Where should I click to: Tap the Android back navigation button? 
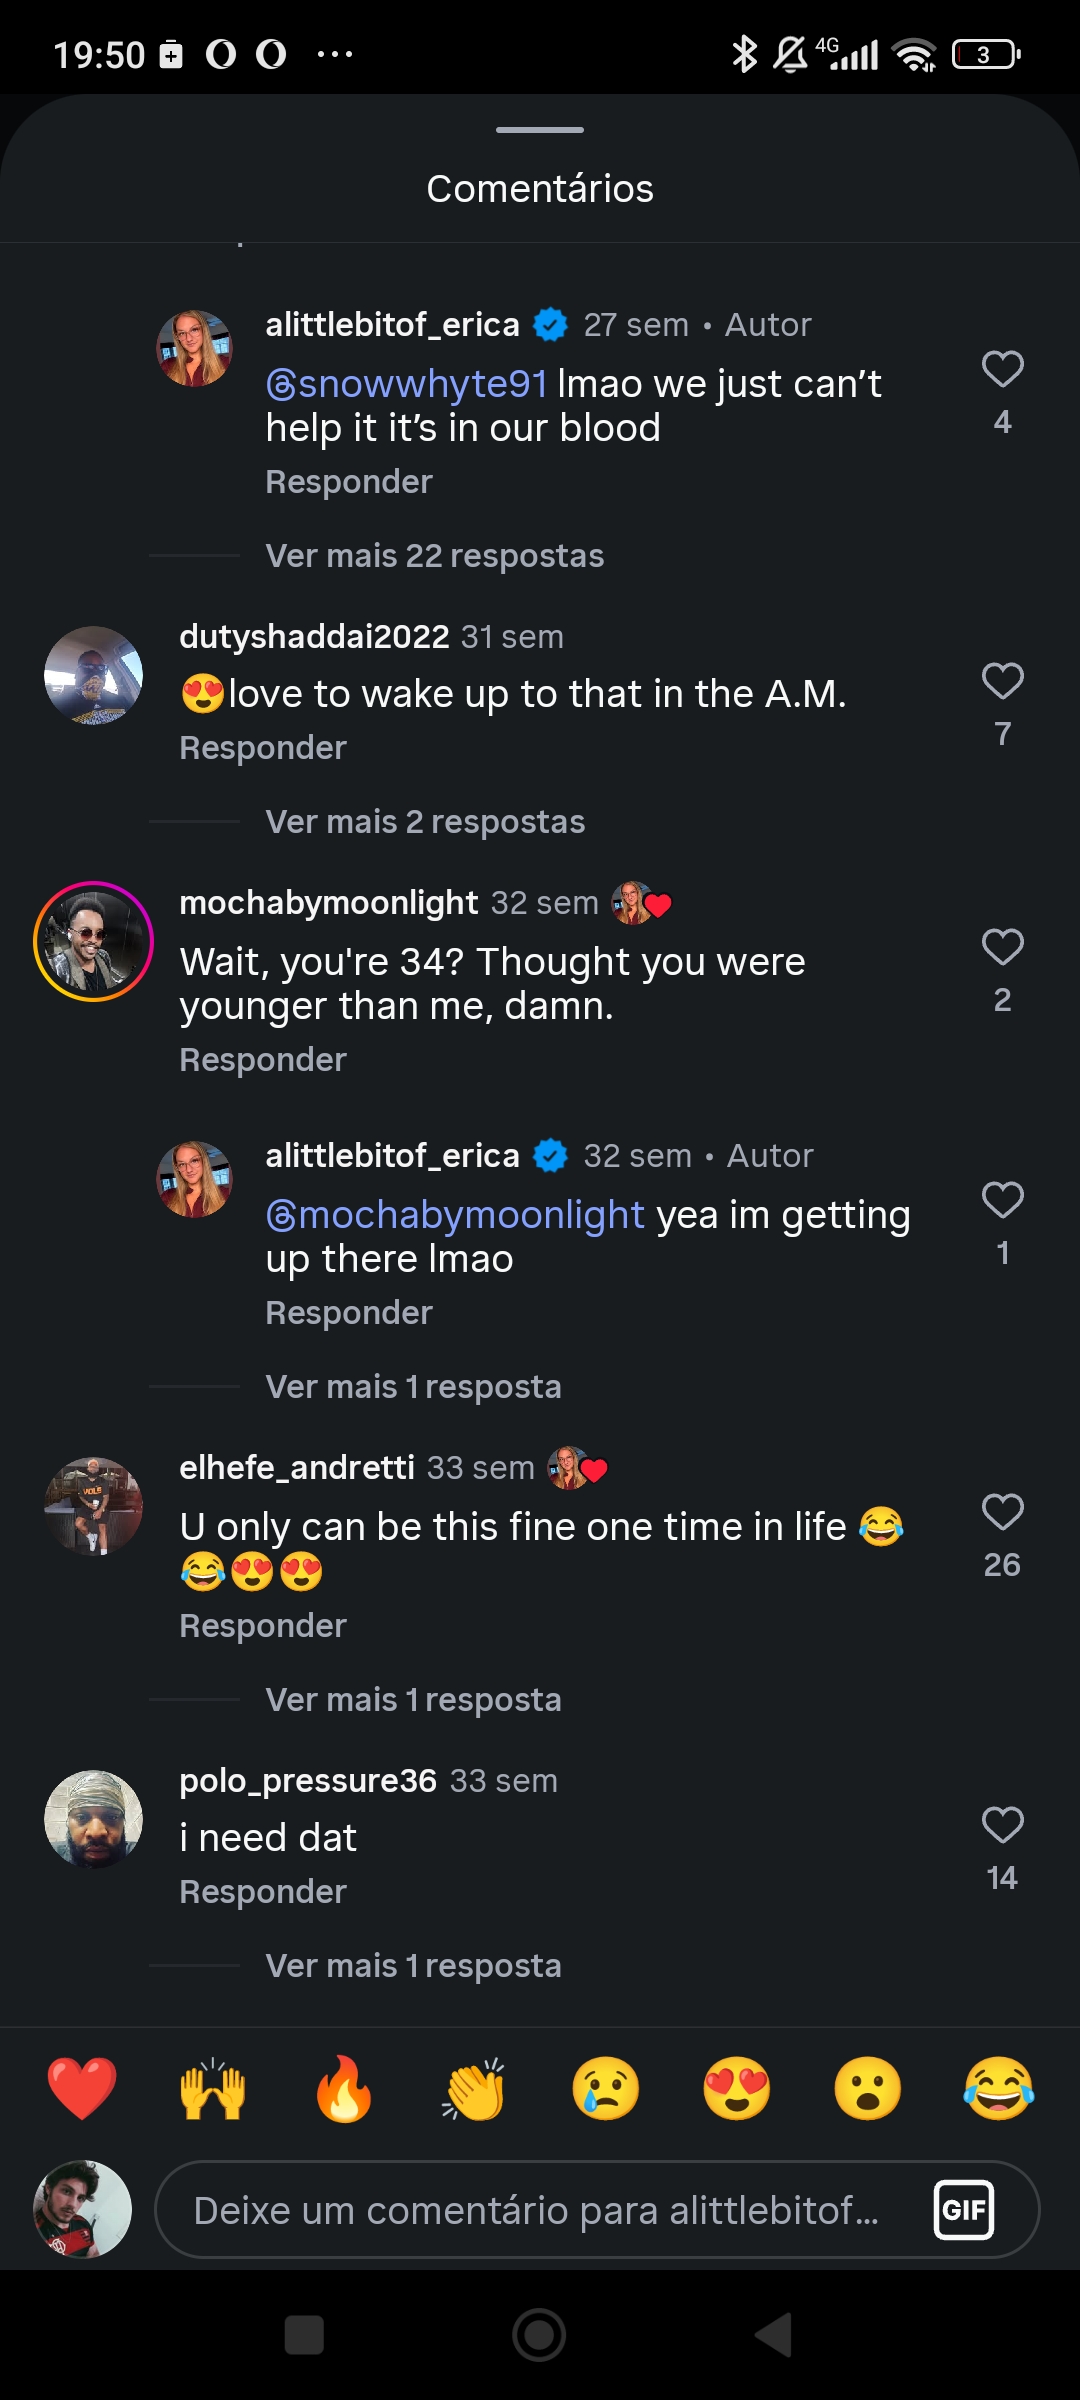pyautogui.click(x=773, y=2335)
